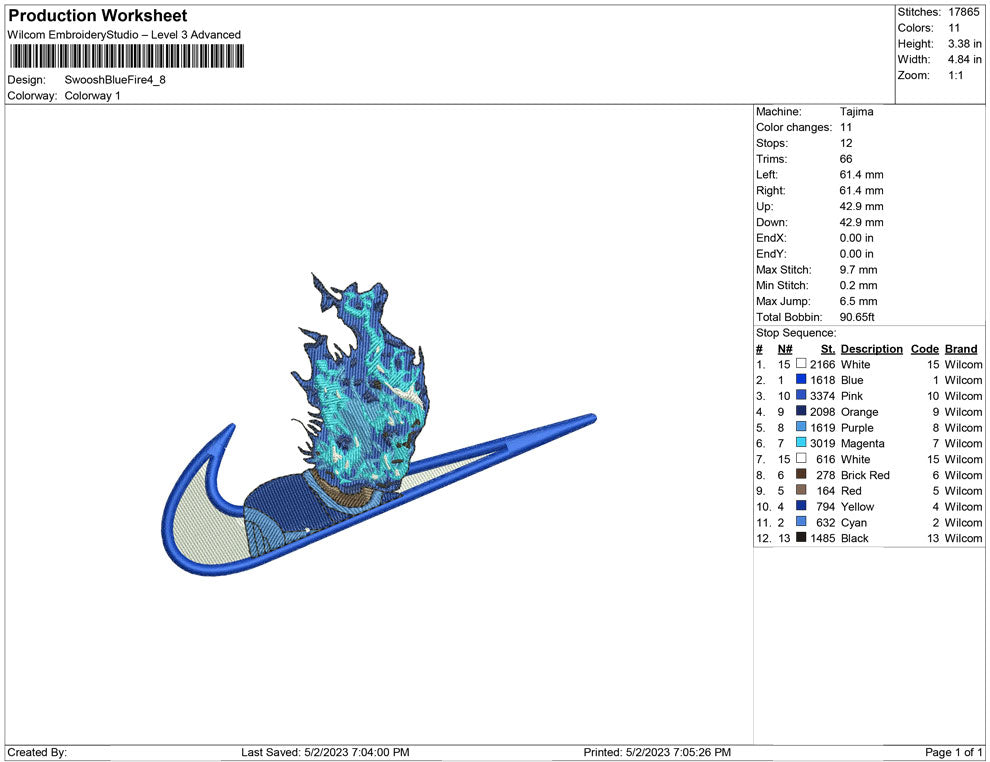This screenshot has height=762, width=990.
Task: Select stitch count 3019 in Magenta row
Action: tap(822, 443)
